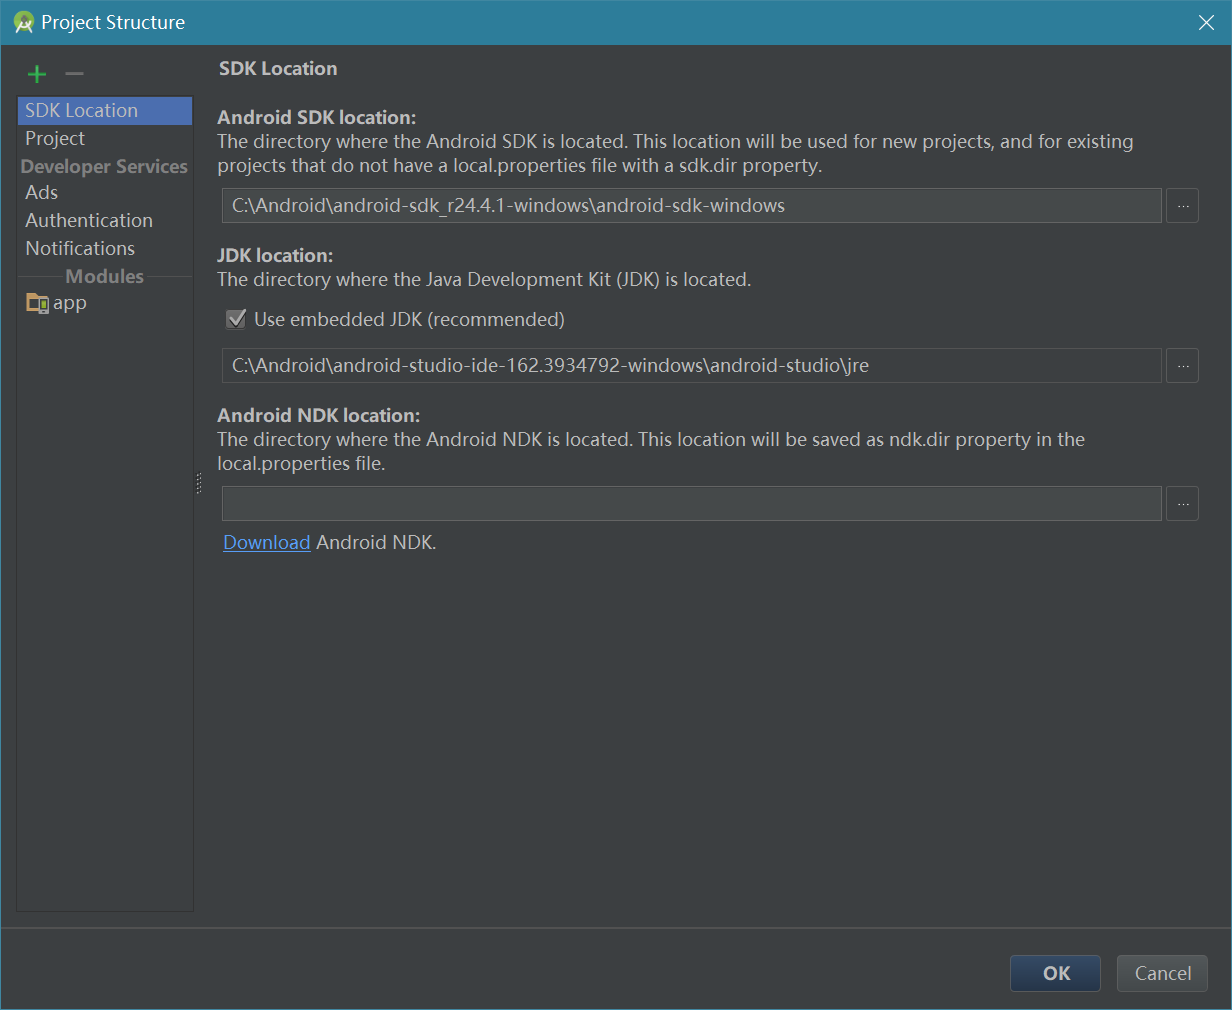Screen dimensions: 1232x1010
Task: Open Notifications developer service settings
Action: point(80,249)
